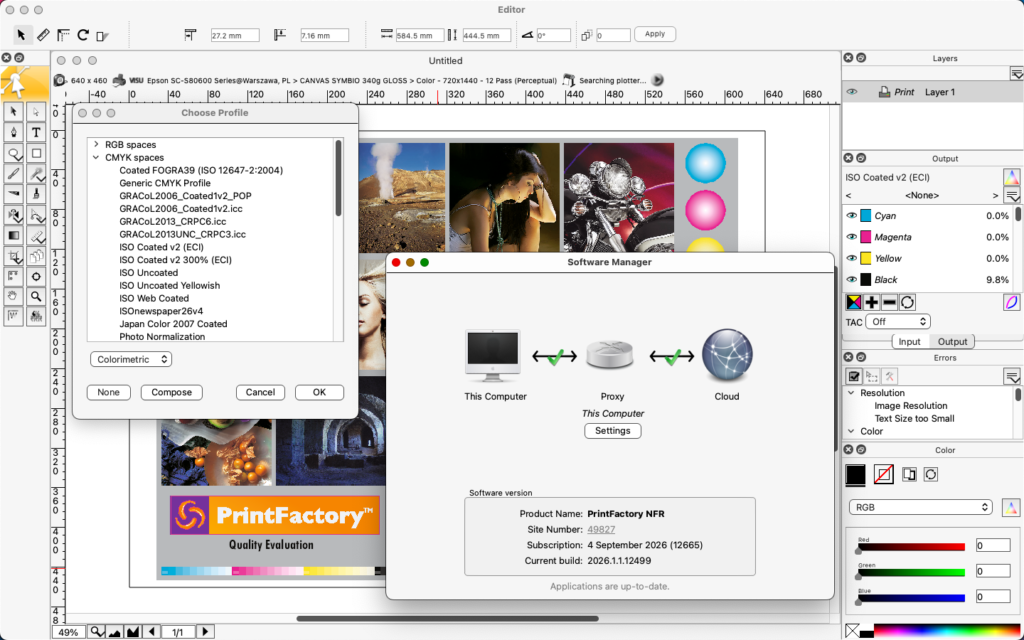Toggle visibility of Magenta channel
The width and height of the screenshot is (1024, 640).
pos(852,237)
